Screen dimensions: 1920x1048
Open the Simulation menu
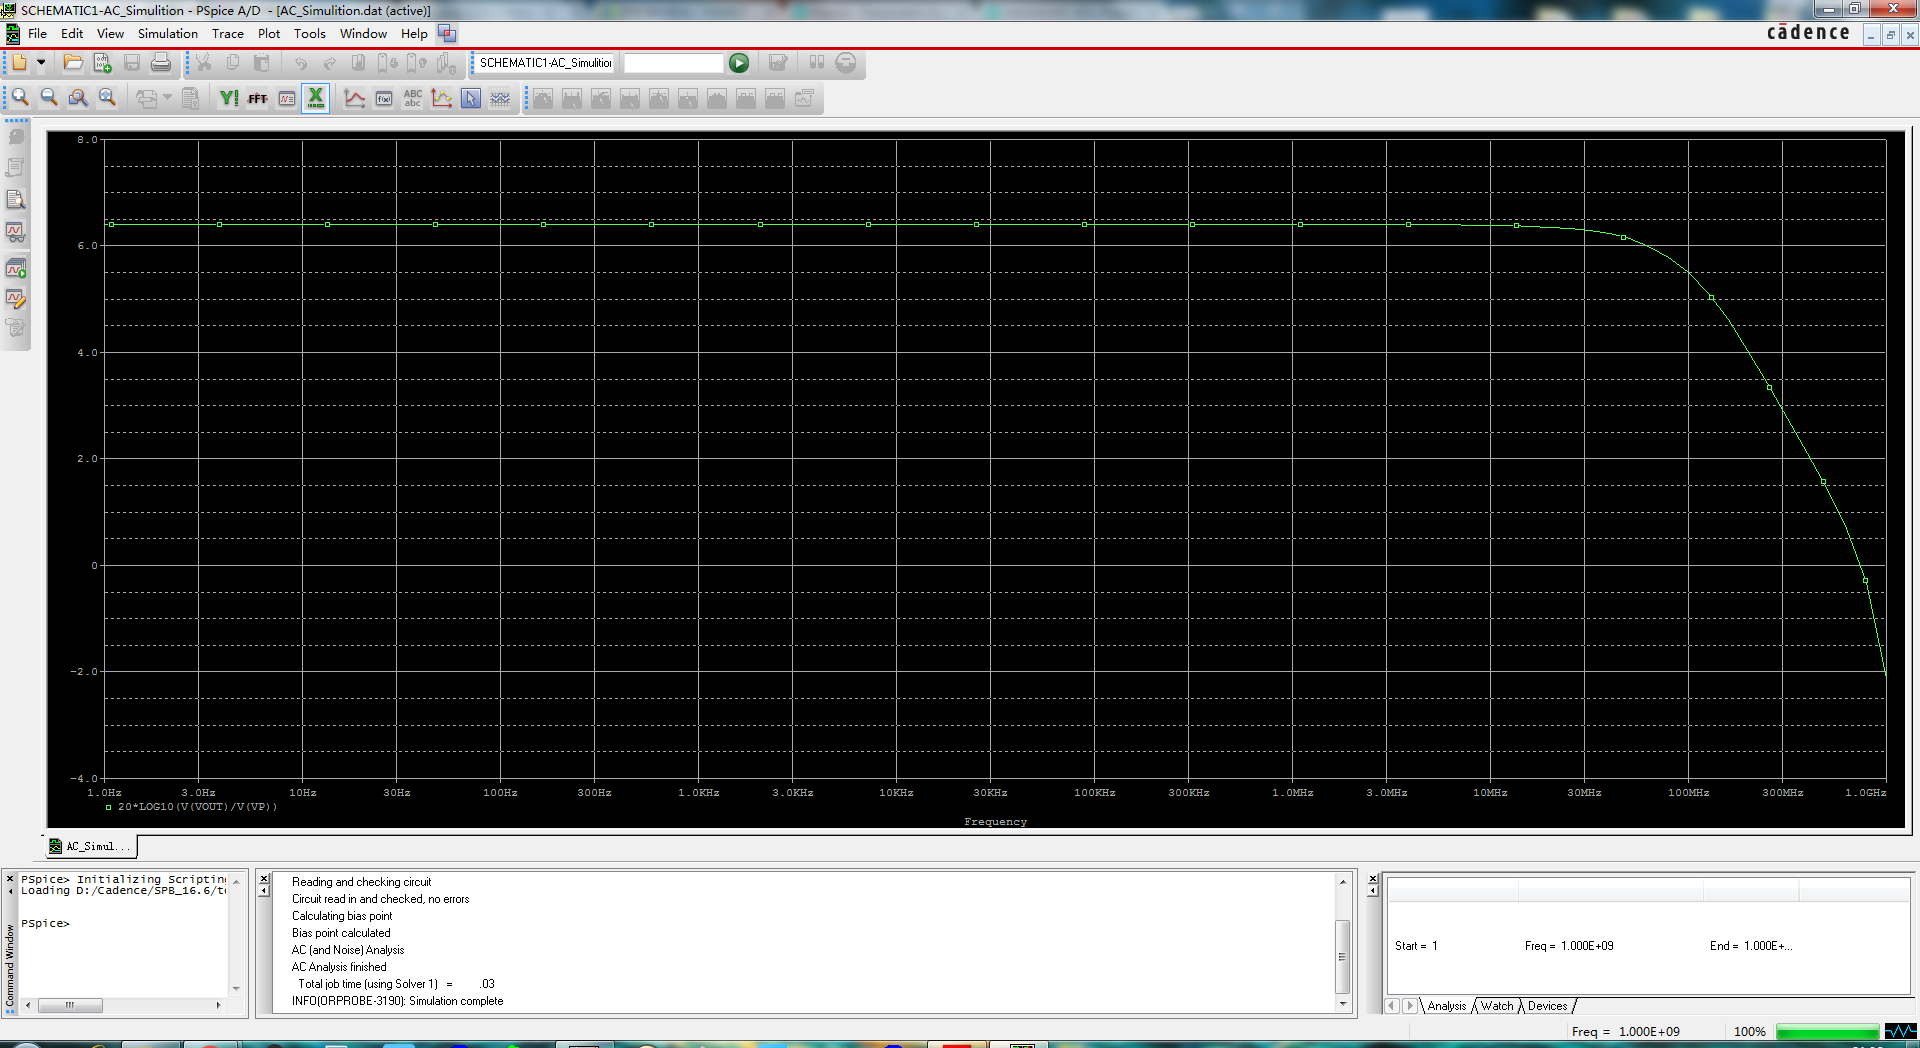[x=167, y=34]
